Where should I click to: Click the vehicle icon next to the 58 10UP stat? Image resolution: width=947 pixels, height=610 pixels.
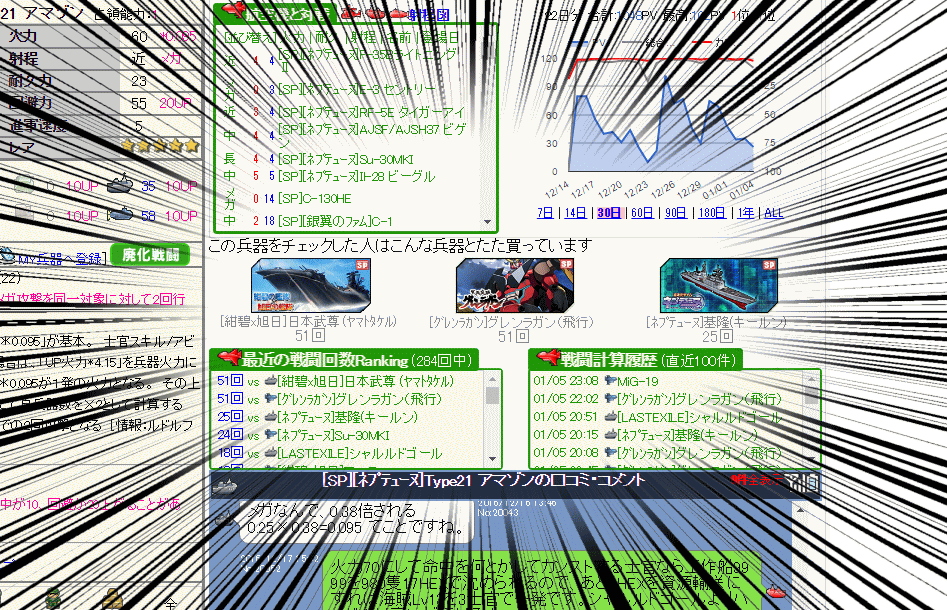(x=120, y=214)
